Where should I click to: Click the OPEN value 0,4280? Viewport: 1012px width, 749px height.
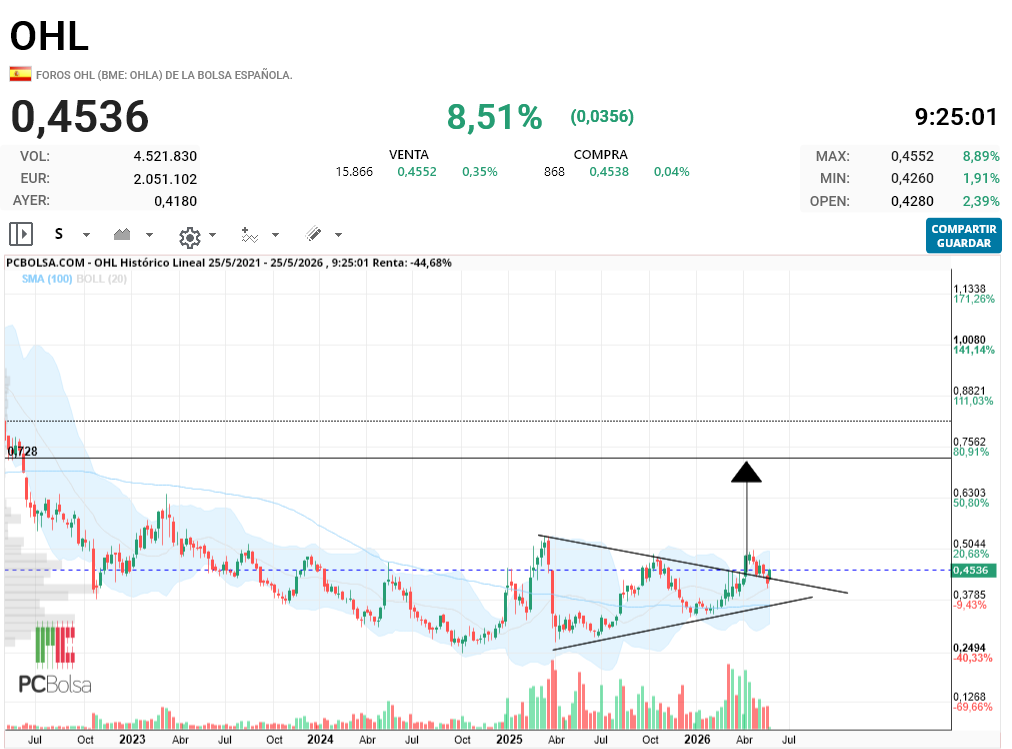pos(912,201)
